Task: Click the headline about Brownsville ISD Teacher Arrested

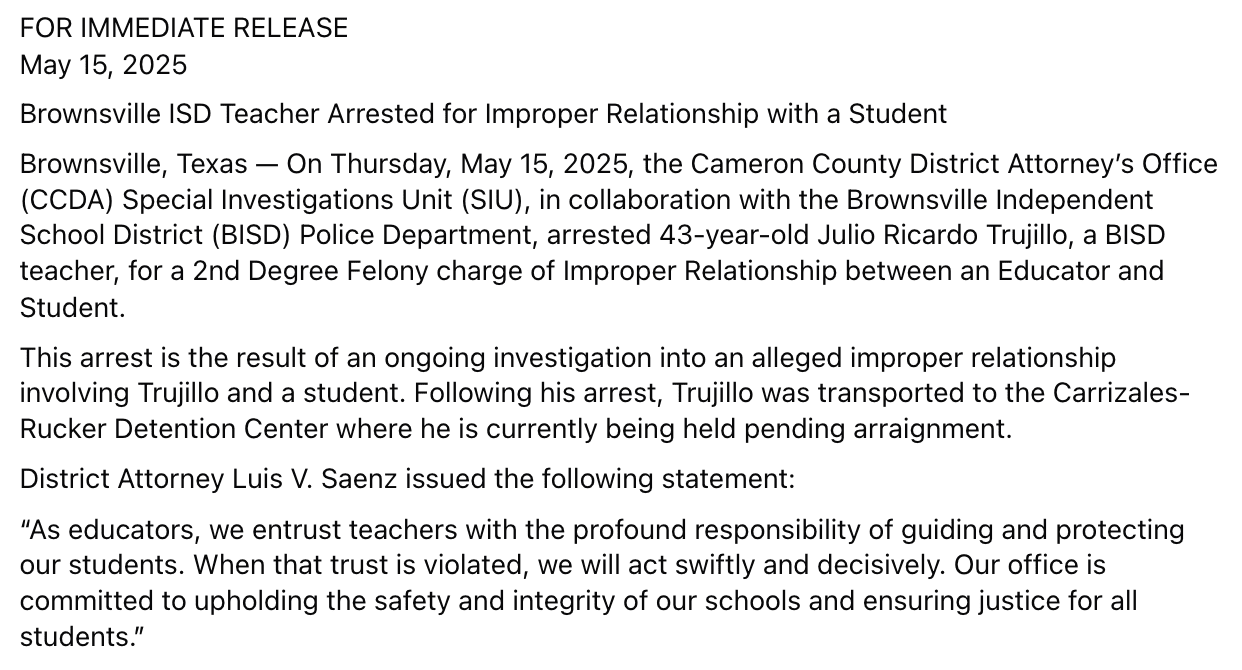Action: [483, 114]
